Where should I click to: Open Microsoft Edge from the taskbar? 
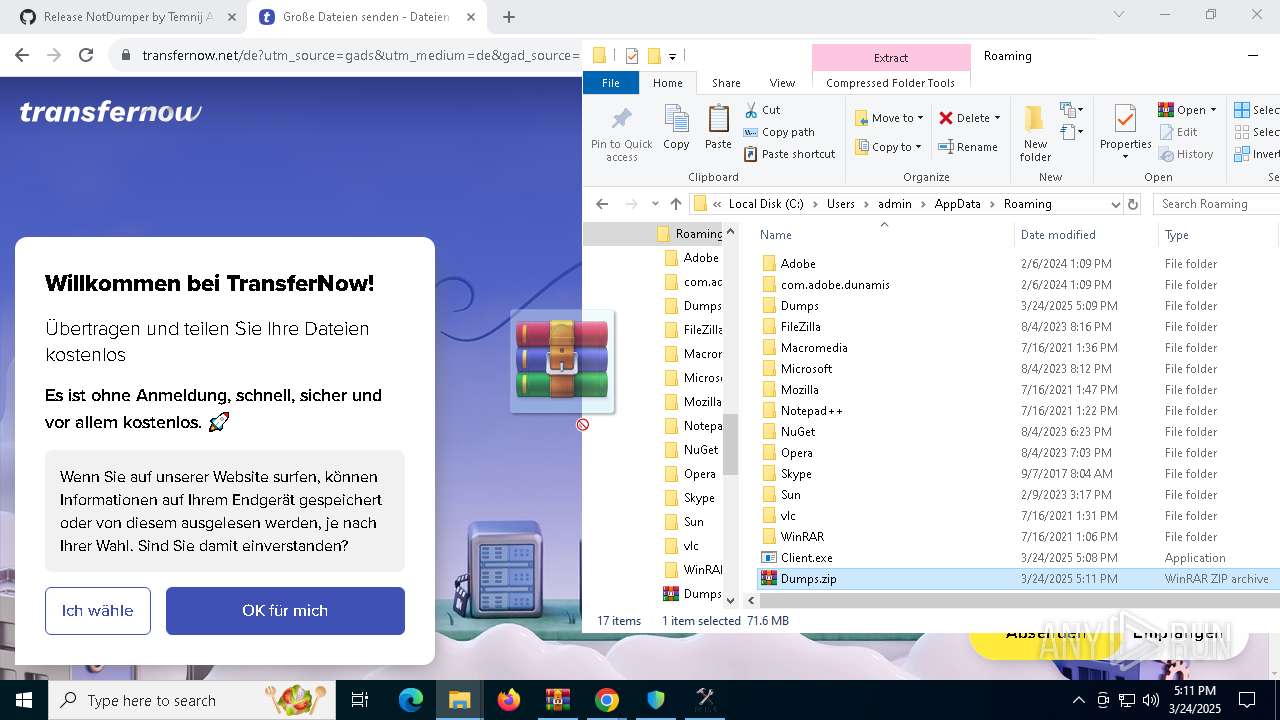pyautogui.click(x=411, y=700)
